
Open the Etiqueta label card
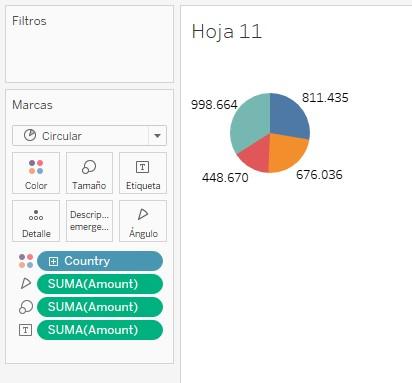click(x=143, y=173)
